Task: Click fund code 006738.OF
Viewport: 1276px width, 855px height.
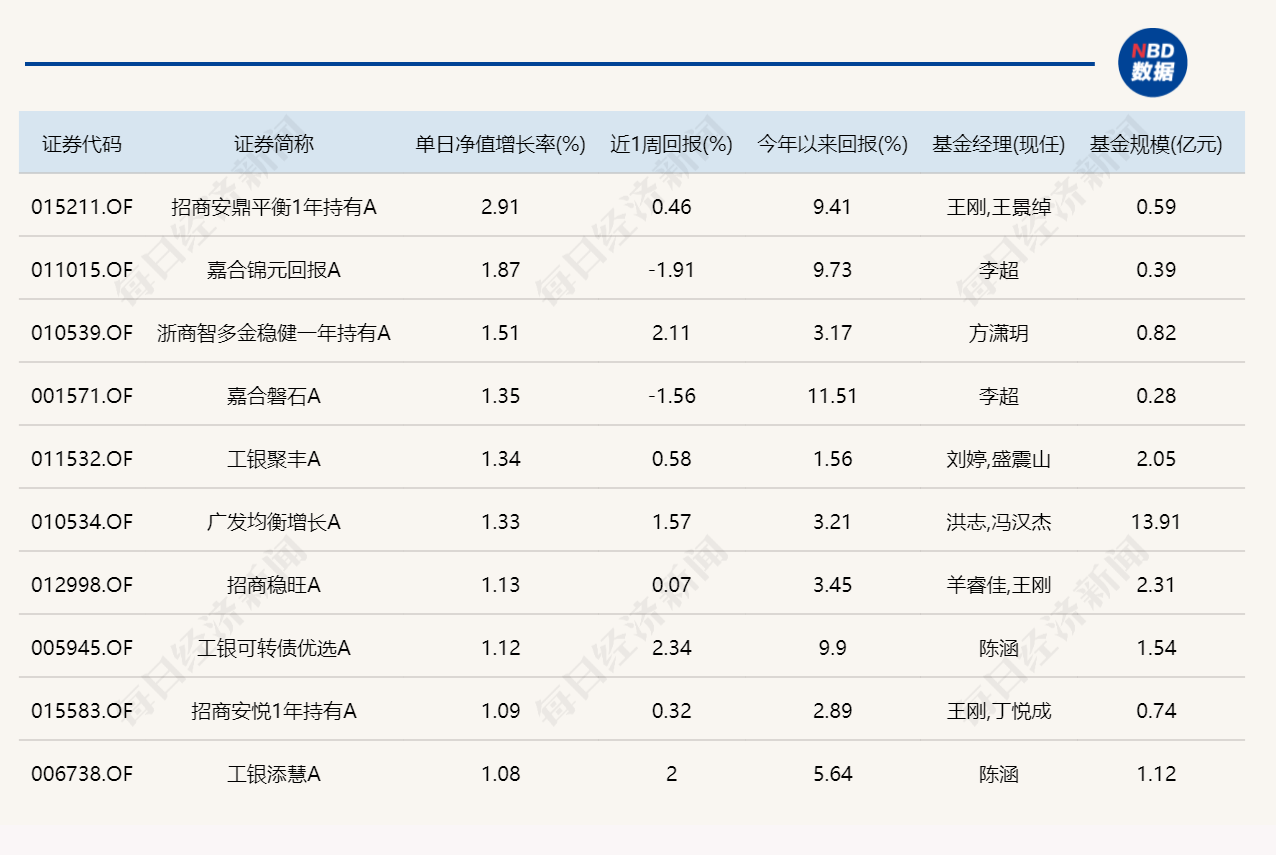Action: click(x=81, y=773)
